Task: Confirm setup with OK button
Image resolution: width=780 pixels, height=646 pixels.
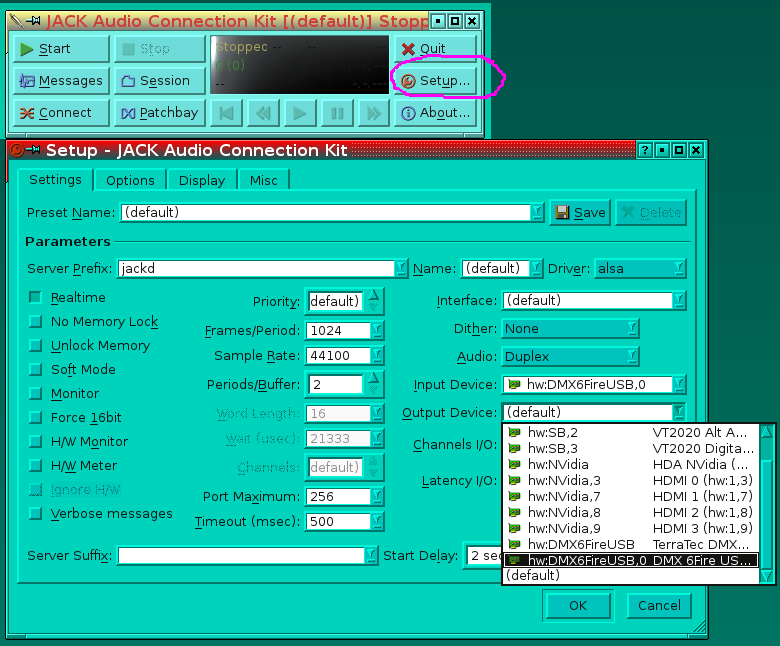Action: point(578,606)
